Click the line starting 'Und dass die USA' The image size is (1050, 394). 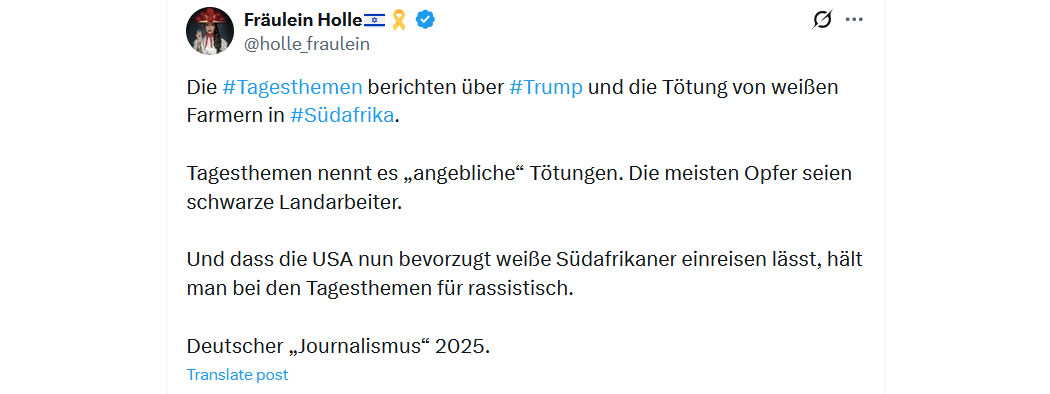[524, 259]
